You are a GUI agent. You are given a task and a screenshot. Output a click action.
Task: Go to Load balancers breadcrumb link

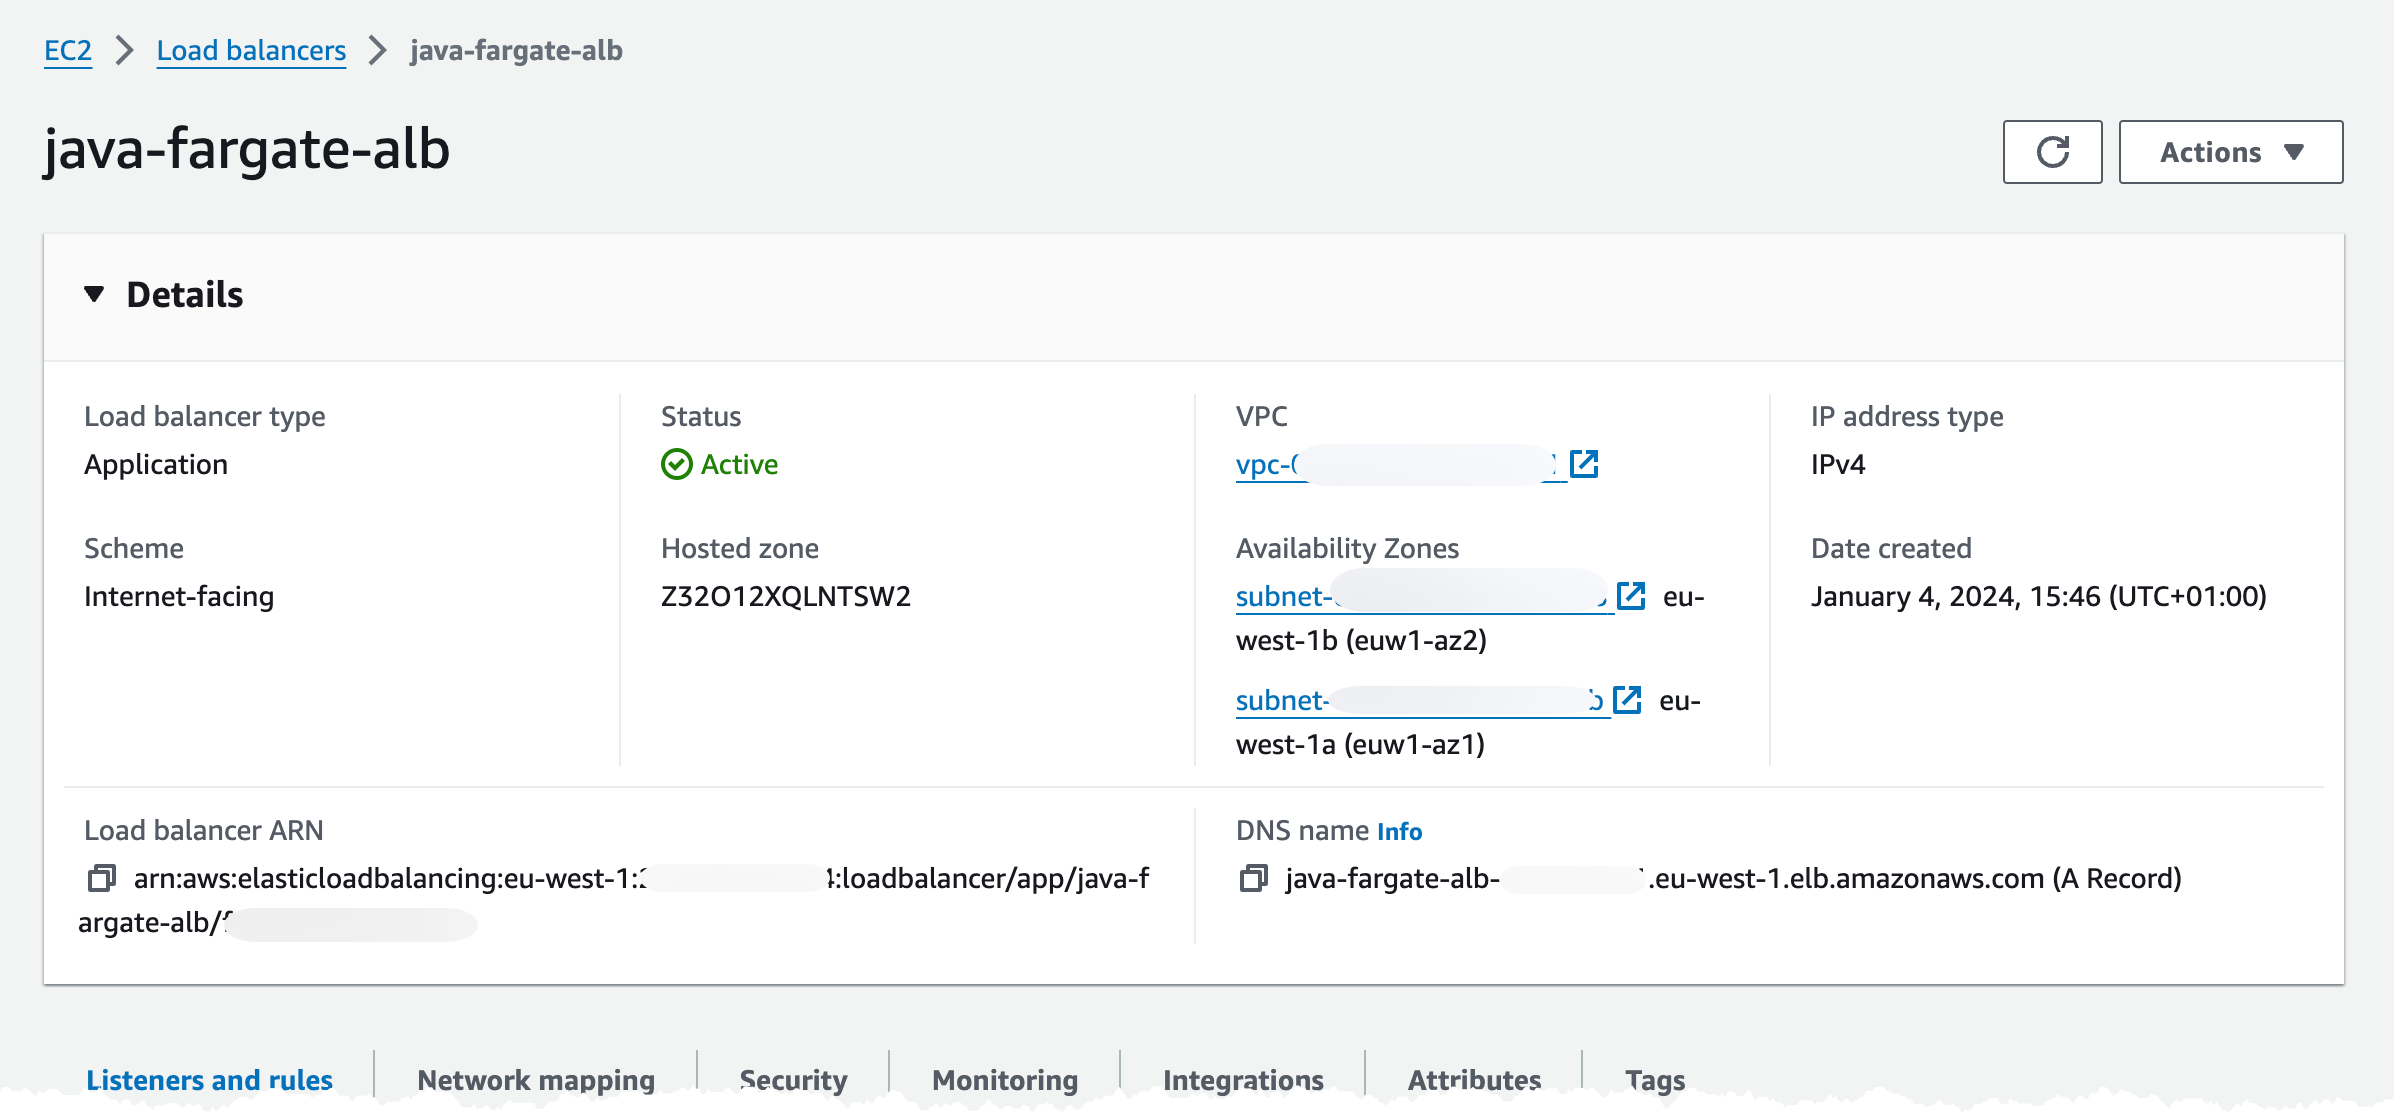251,50
